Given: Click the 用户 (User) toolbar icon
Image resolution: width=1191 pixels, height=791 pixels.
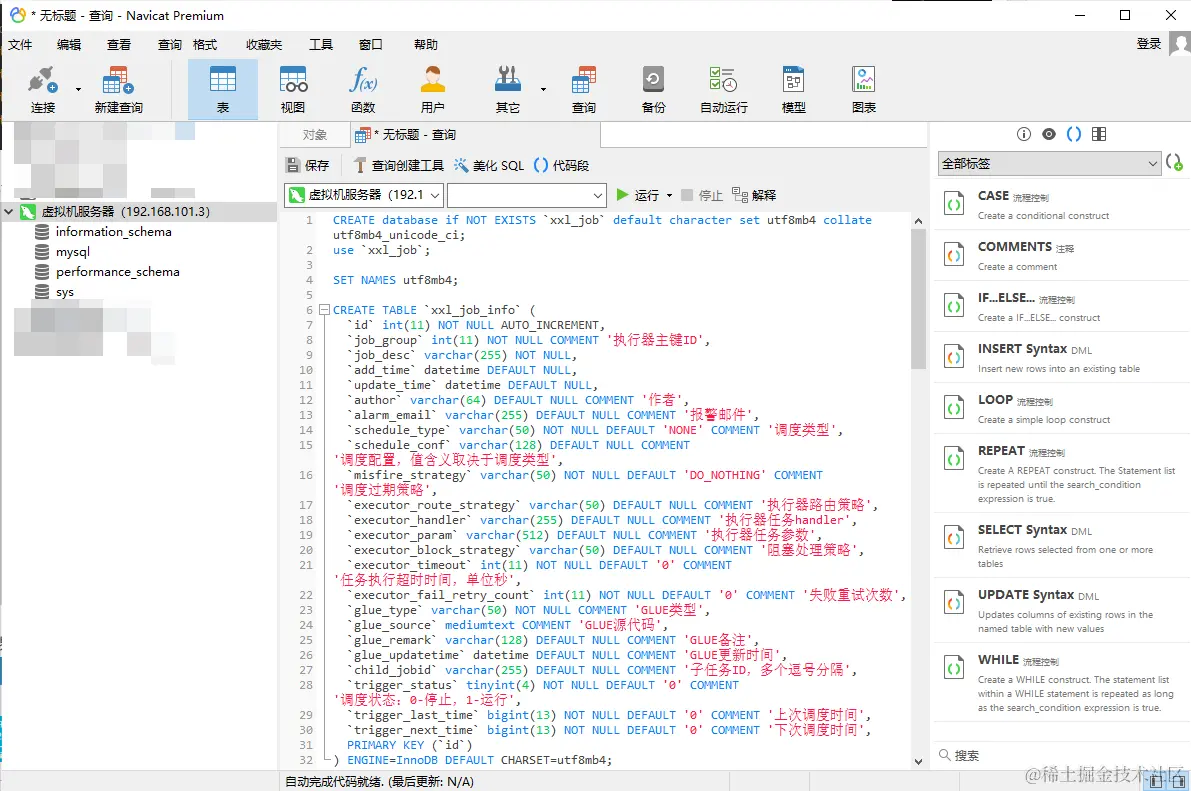Looking at the screenshot, I should [x=433, y=90].
